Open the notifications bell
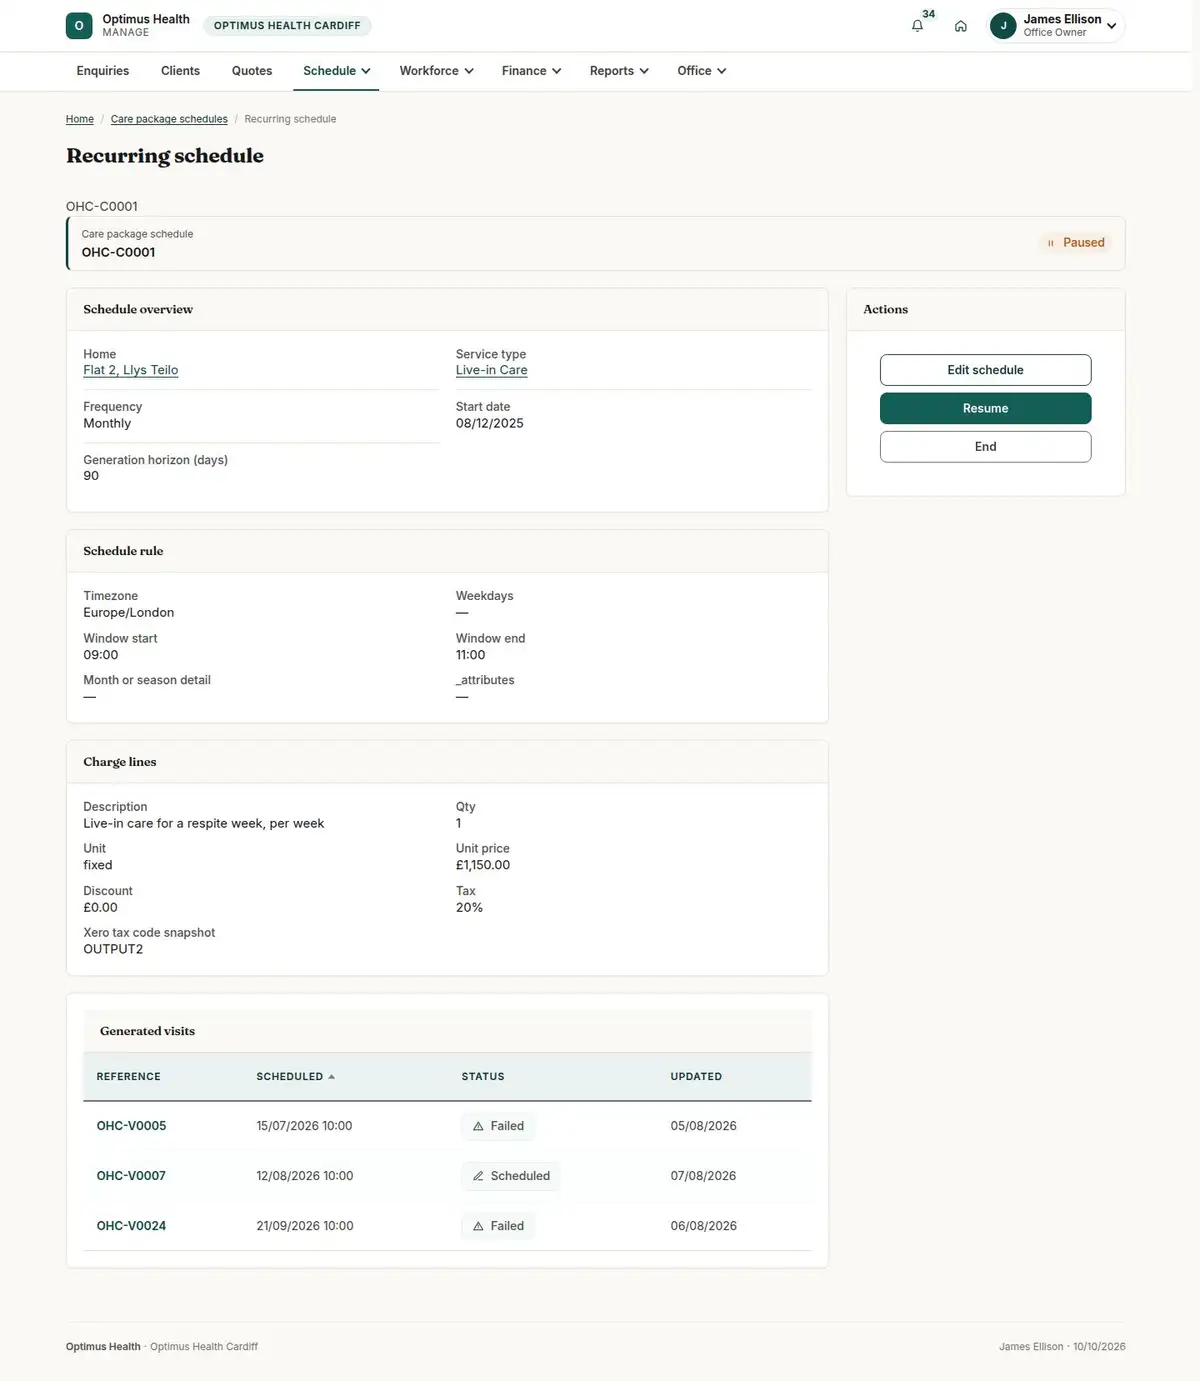 click(x=917, y=26)
